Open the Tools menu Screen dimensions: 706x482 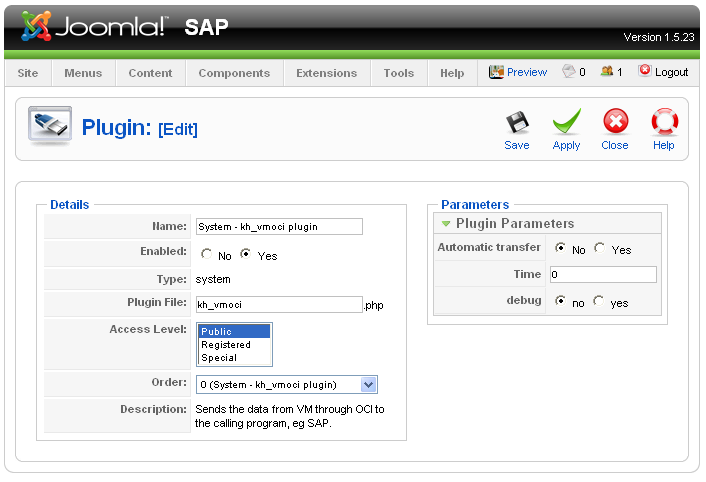coord(399,73)
